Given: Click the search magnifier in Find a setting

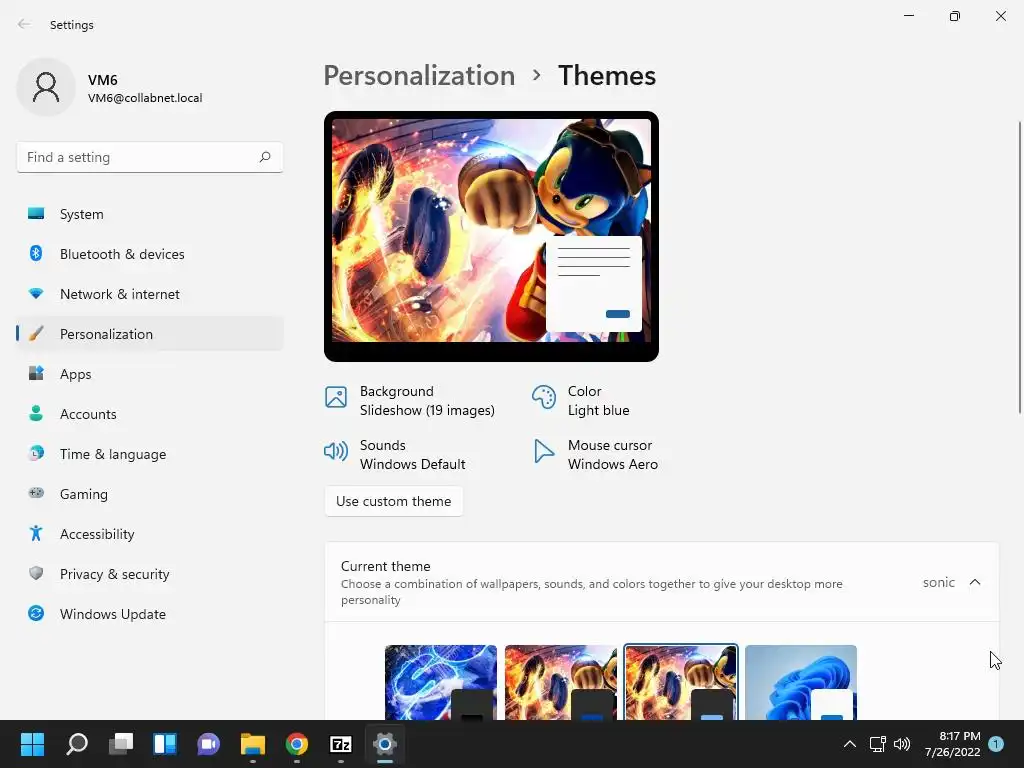Looking at the screenshot, I should [264, 157].
